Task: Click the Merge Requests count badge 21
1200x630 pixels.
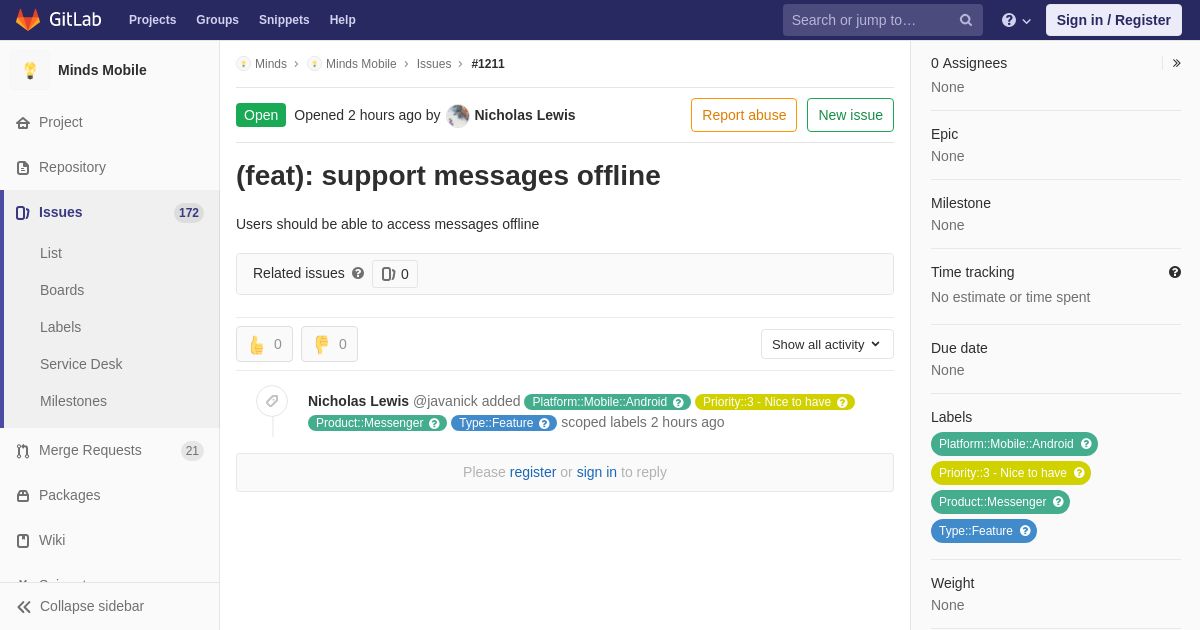Action: 192,451
